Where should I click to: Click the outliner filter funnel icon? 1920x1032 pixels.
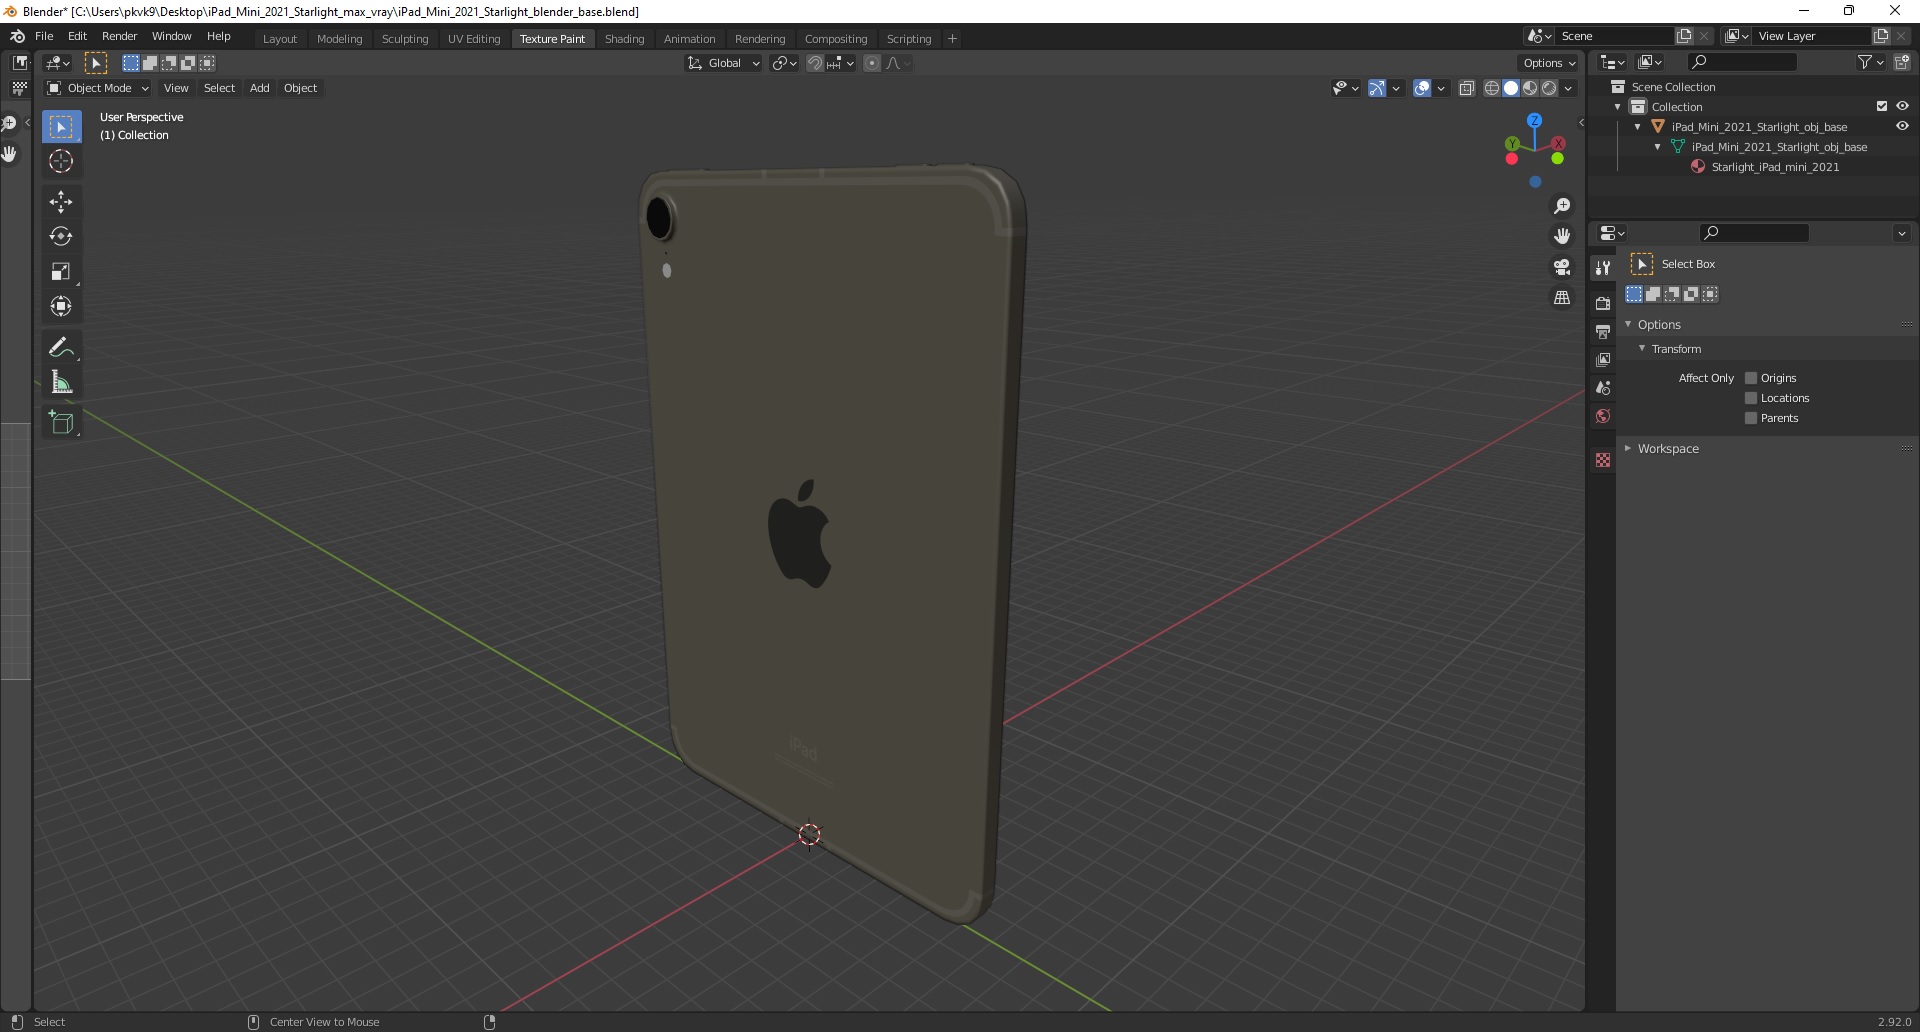point(1865,62)
